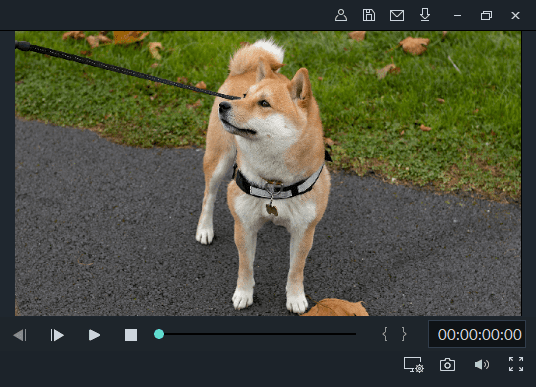The image size is (536, 387).
Task: Step back to previous frame
Action: 20,335
